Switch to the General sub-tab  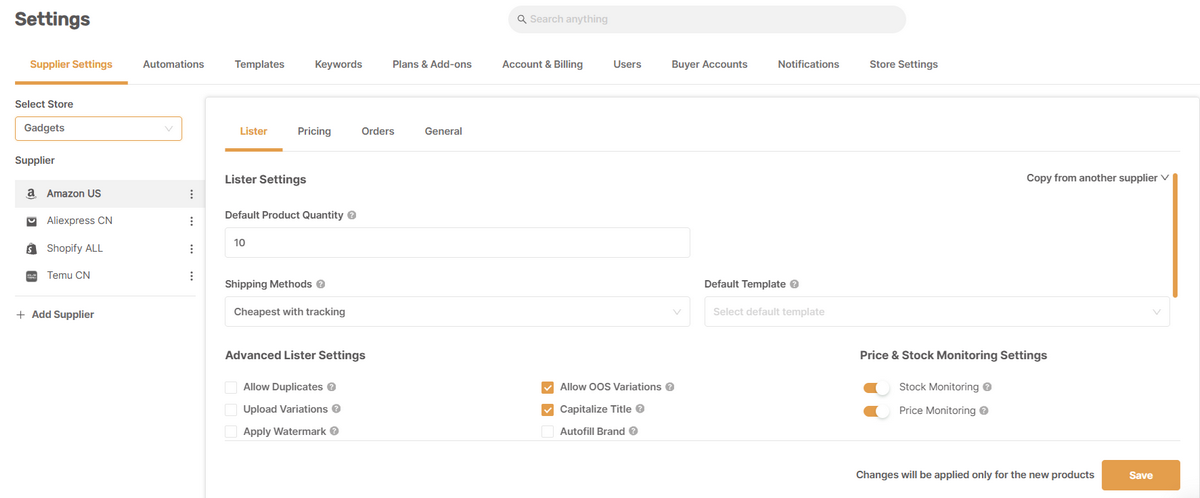pos(443,131)
